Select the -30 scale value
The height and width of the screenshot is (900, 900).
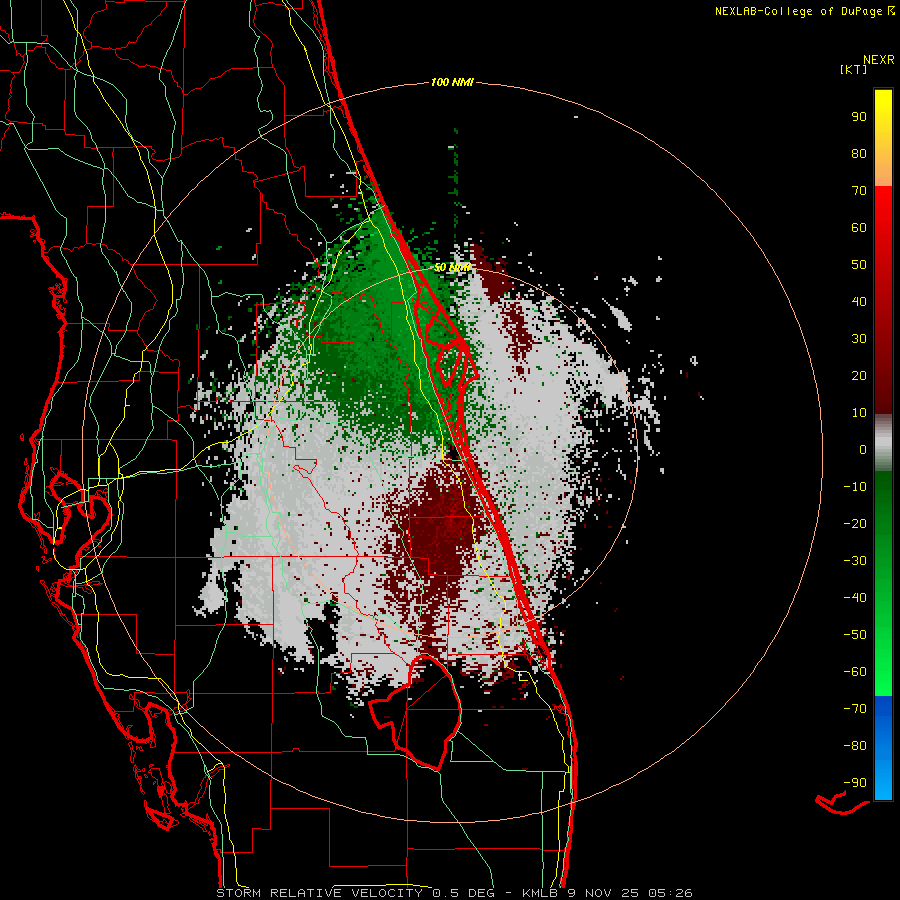click(855, 561)
